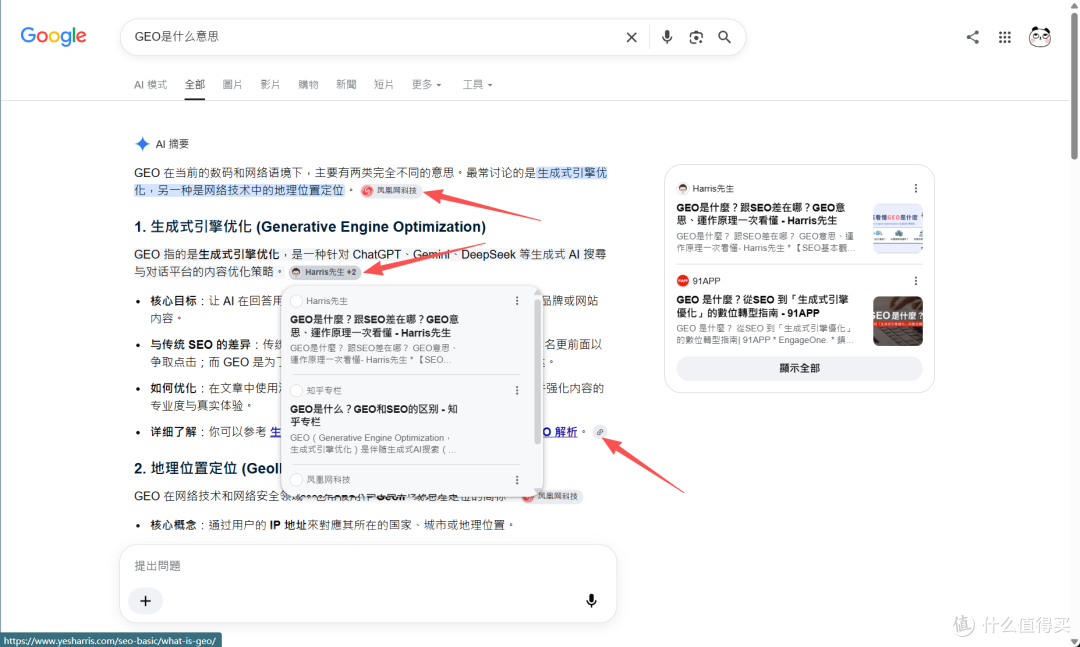Click the Harris先生 favicon in sidebar
1080x647 pixels.
coord(683,188)
